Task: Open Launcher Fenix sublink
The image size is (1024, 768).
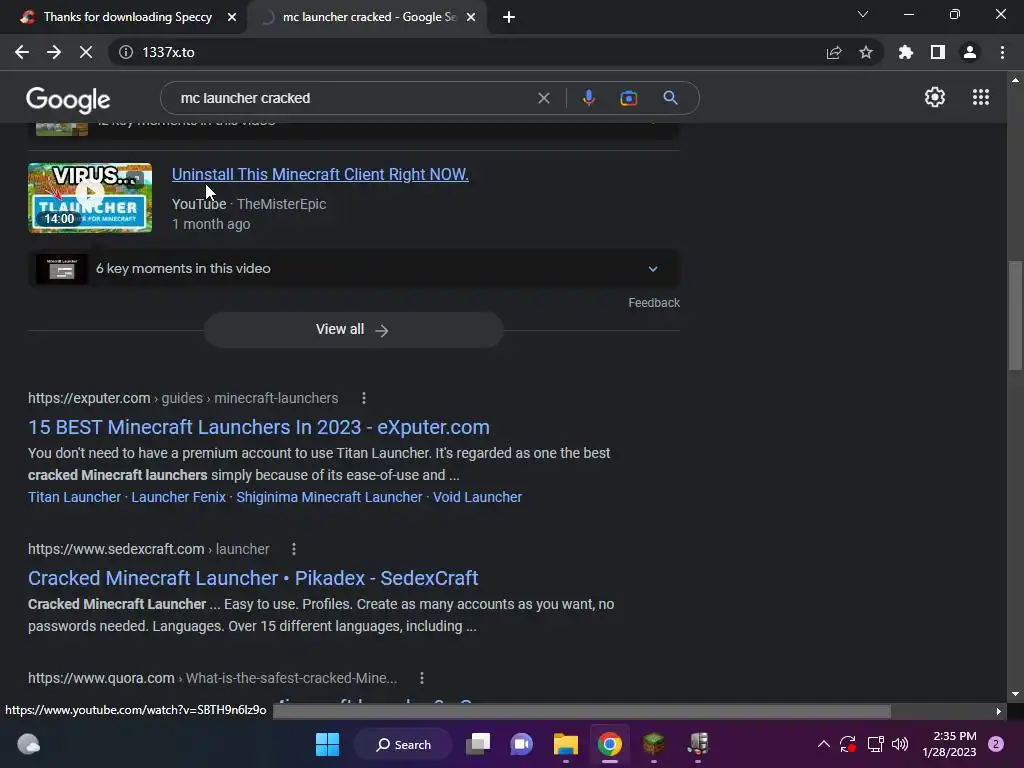Action: (178, 497)
